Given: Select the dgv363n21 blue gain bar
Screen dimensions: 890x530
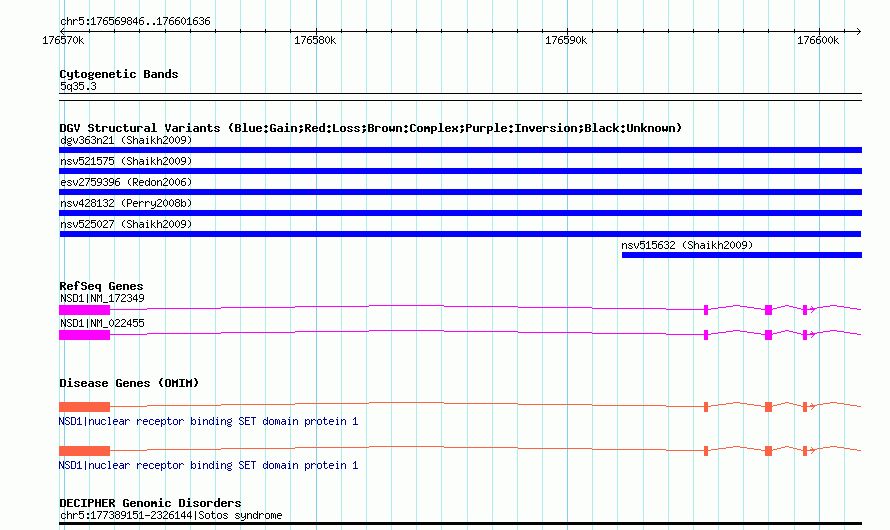Looking at the screenshot, I should tap(460, 150).
